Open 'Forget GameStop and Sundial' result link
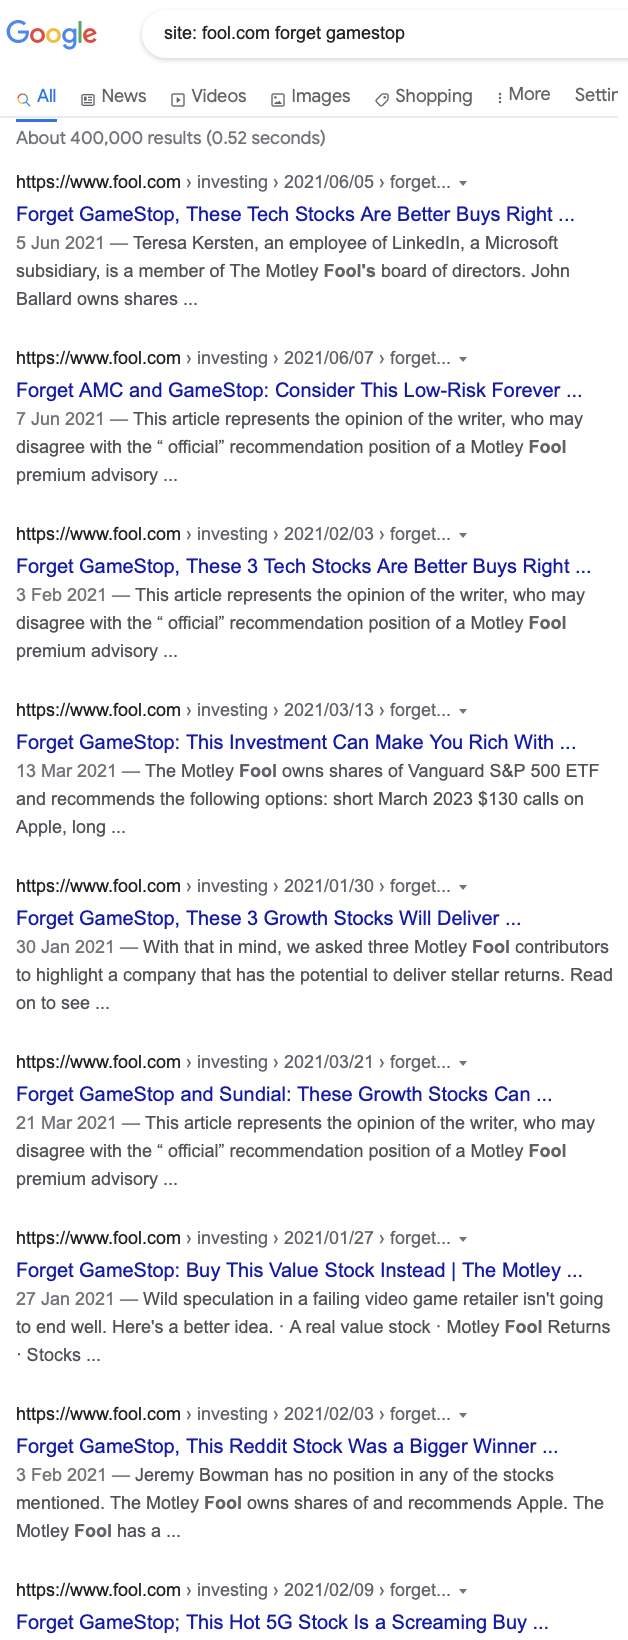This screenshot has width=628, height=1640. point(284,1094)
